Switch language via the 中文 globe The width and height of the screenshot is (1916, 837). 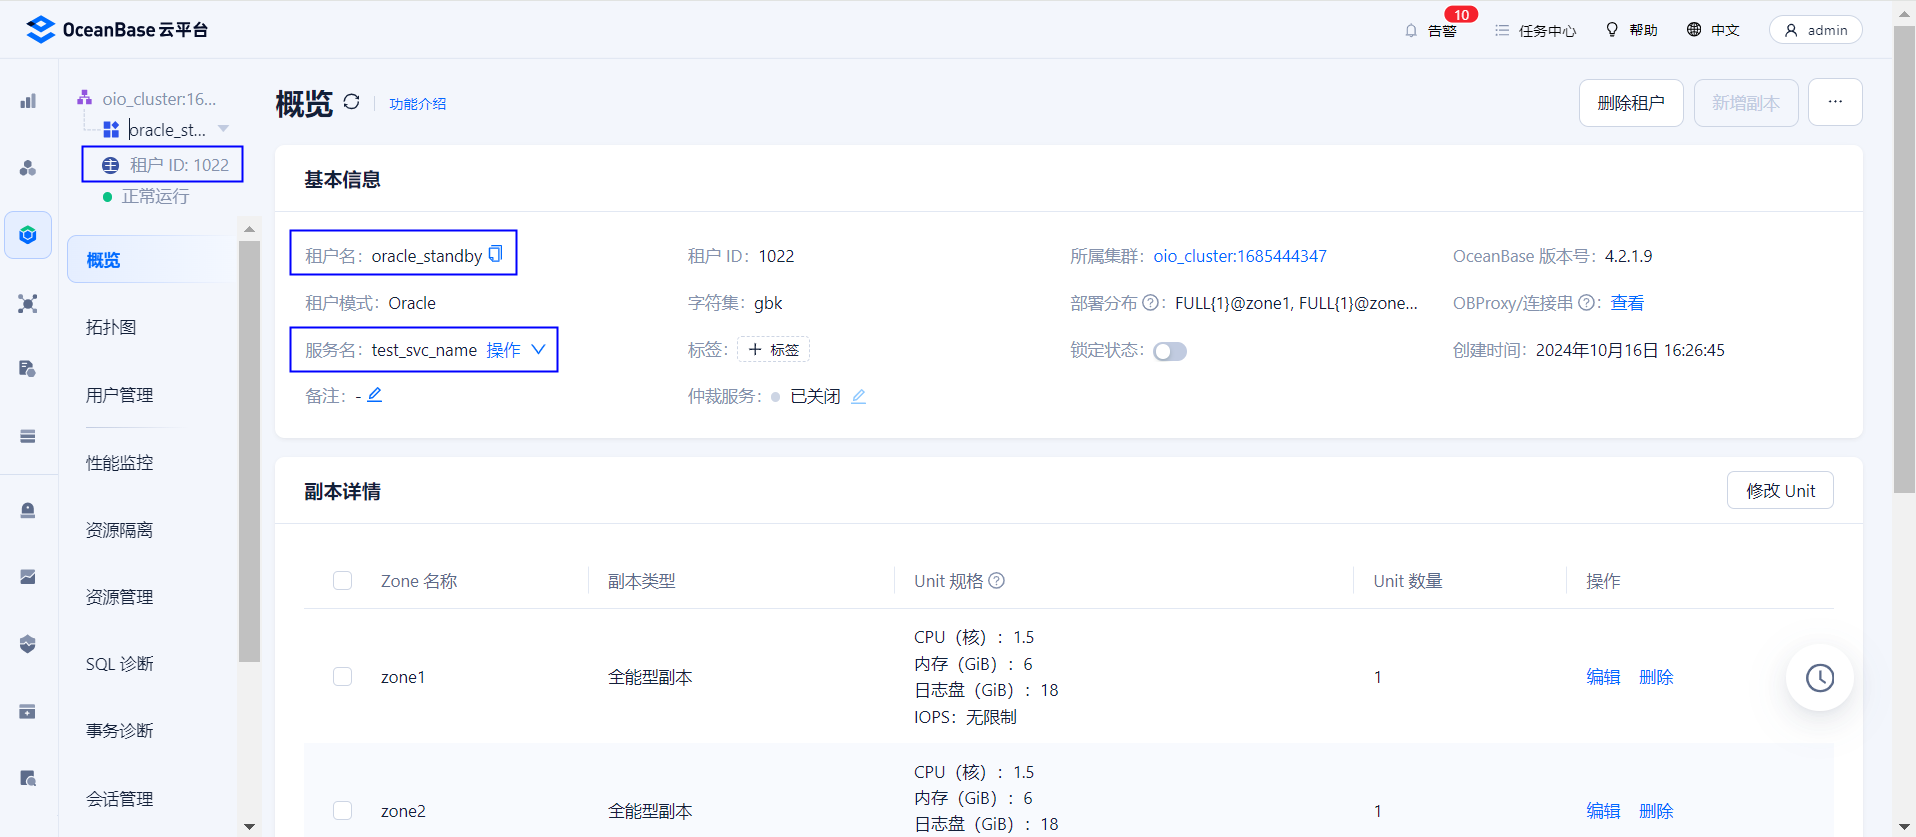coord(1713,30)
